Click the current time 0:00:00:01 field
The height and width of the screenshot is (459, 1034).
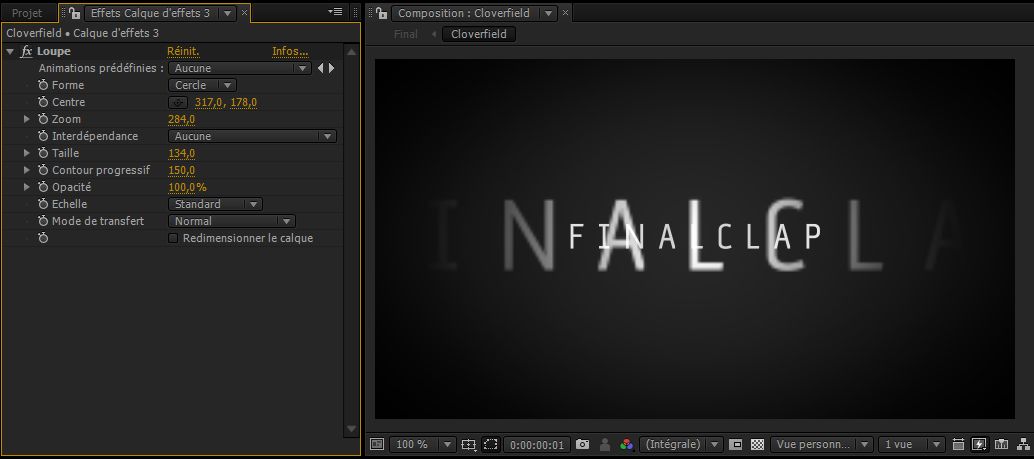(537, 445)
